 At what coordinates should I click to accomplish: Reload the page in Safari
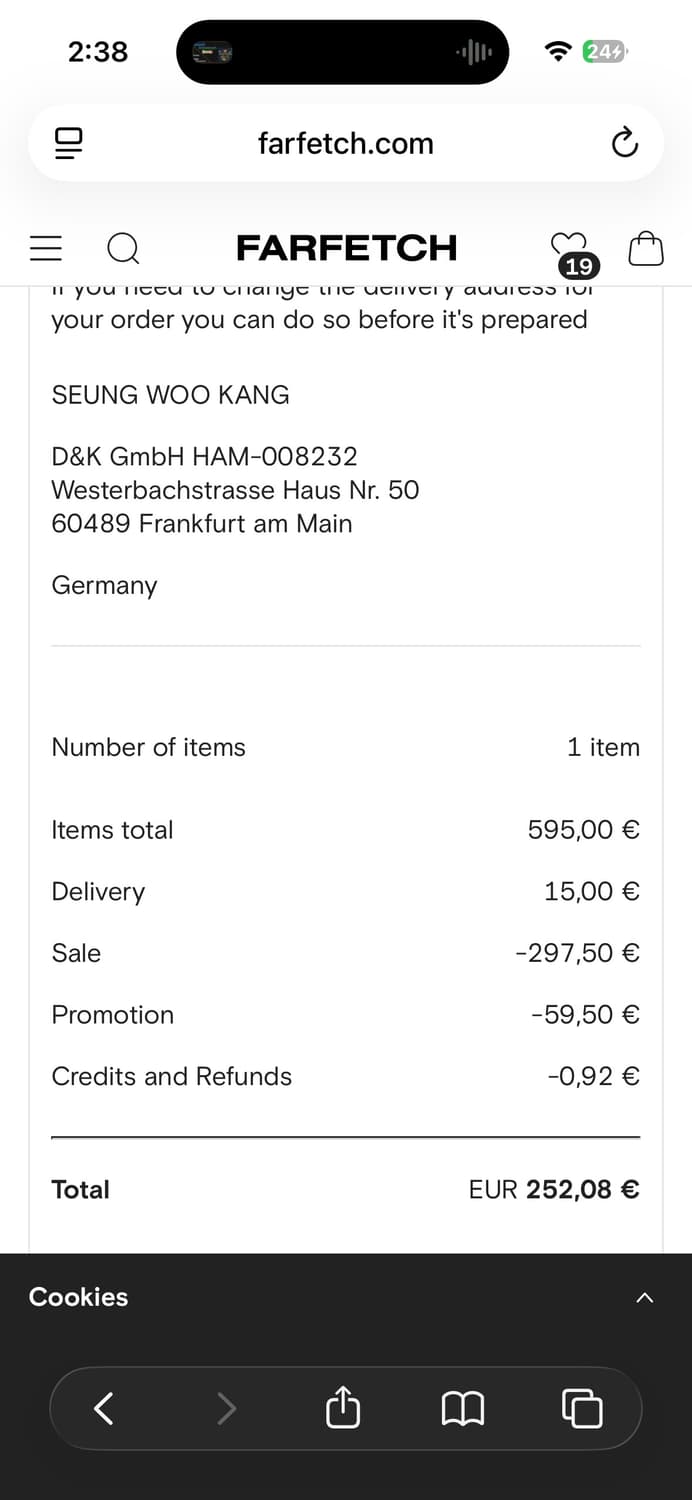tap(624, 143)
